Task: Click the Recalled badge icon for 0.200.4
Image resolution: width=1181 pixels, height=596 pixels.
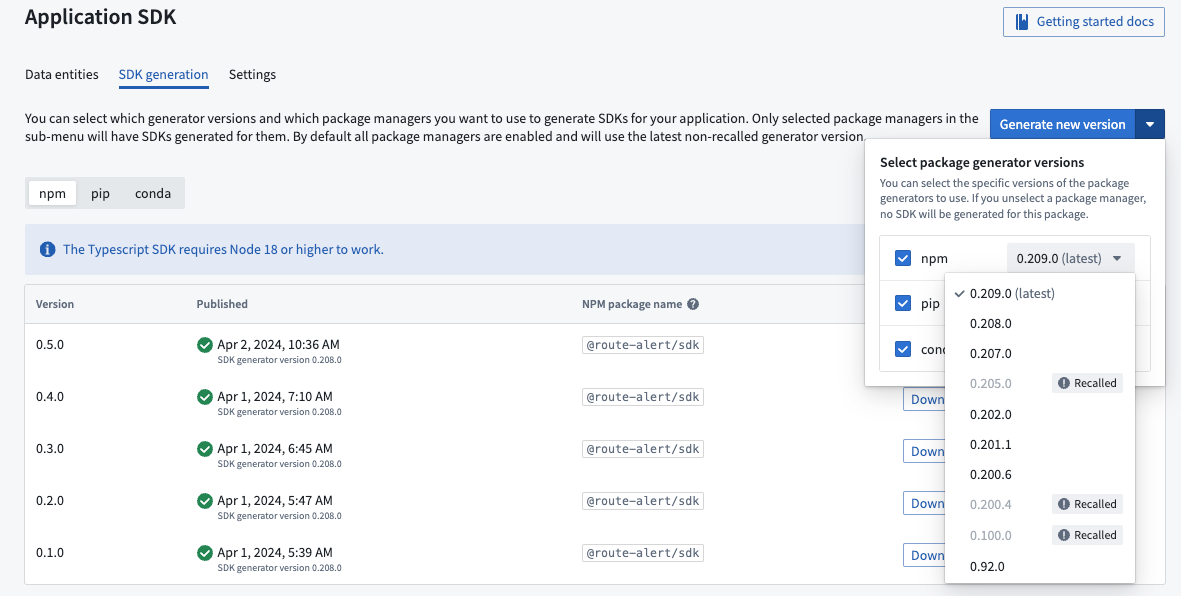Action: [1064, 504]
